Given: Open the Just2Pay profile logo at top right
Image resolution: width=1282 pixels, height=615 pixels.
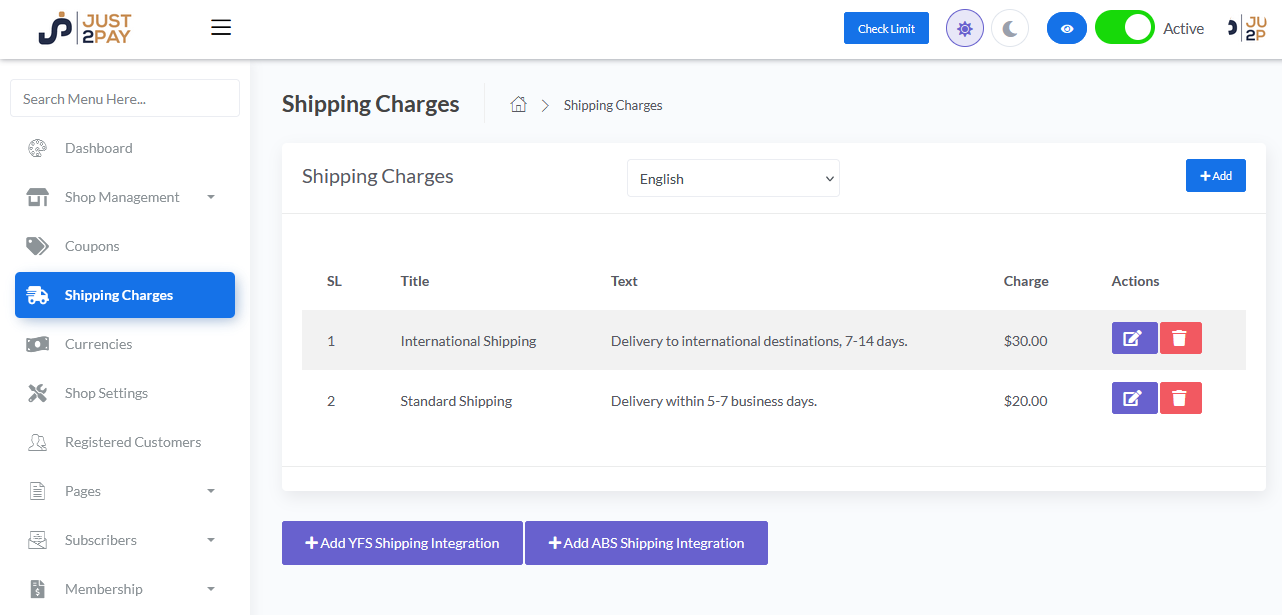Looking at the screenshot, I should [1246, 29].
